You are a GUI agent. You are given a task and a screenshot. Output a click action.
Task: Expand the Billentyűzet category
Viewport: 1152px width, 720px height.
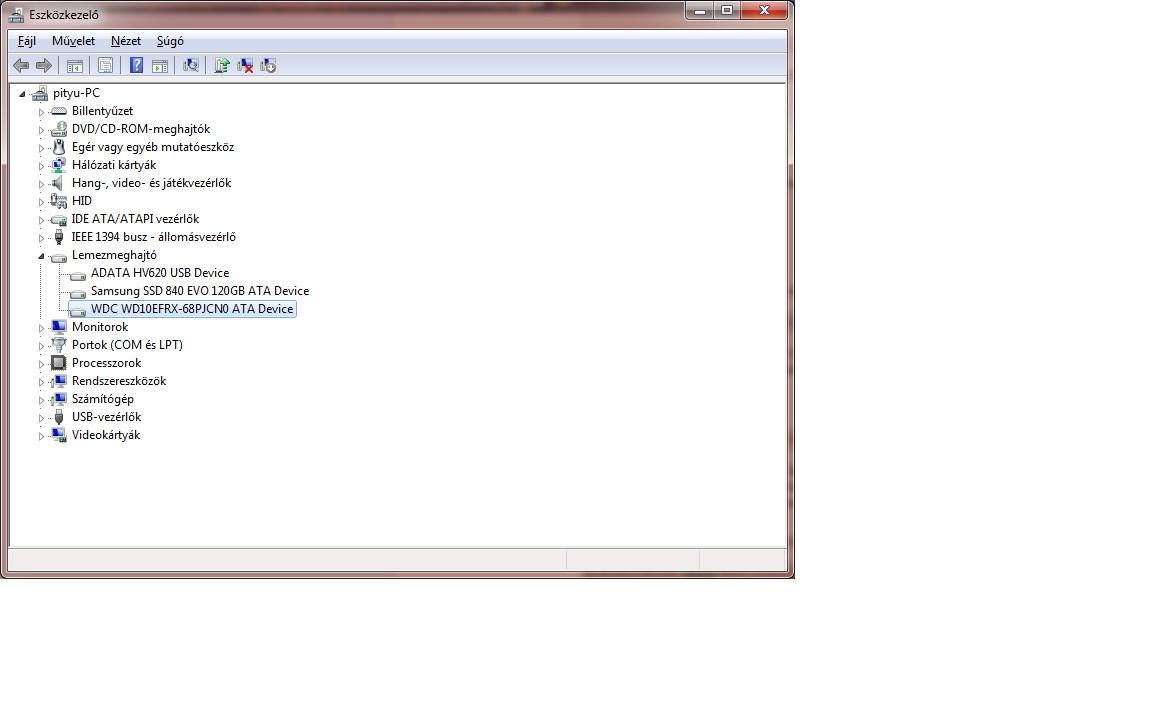41,112
